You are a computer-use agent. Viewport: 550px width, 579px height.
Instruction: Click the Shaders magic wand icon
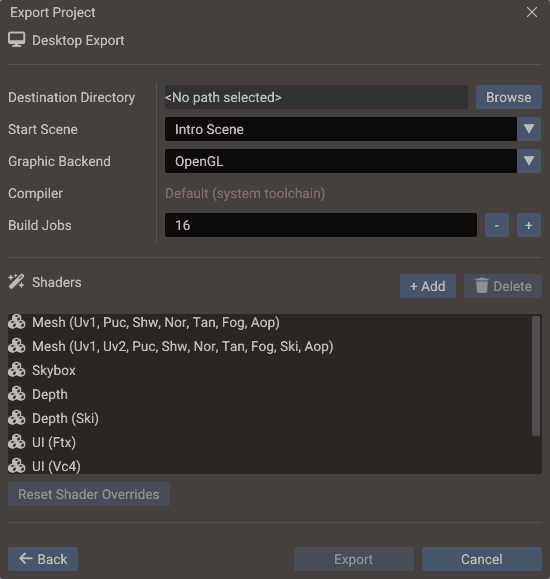click(x=16, y=282)
